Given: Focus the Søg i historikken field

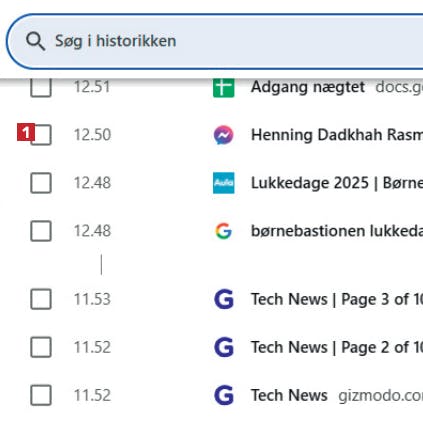Looking at the screenshot, I should tap(215, 41).
